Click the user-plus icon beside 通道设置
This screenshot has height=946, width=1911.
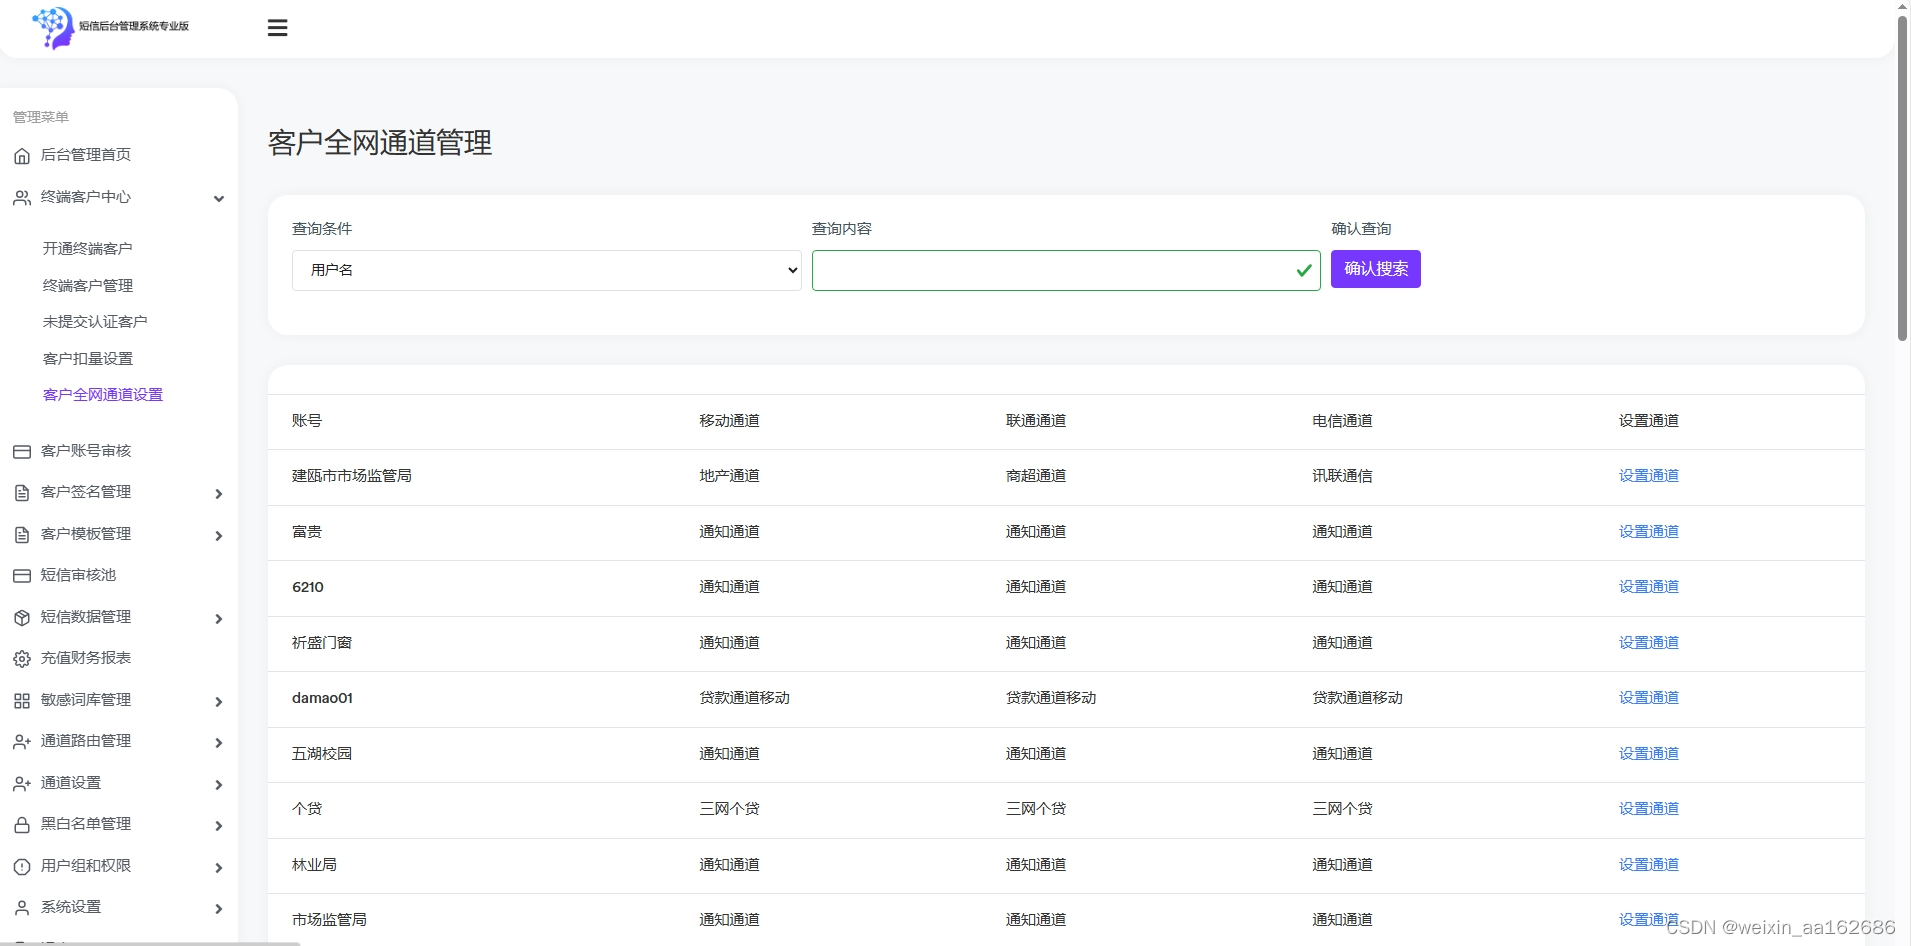coord(22,784)
